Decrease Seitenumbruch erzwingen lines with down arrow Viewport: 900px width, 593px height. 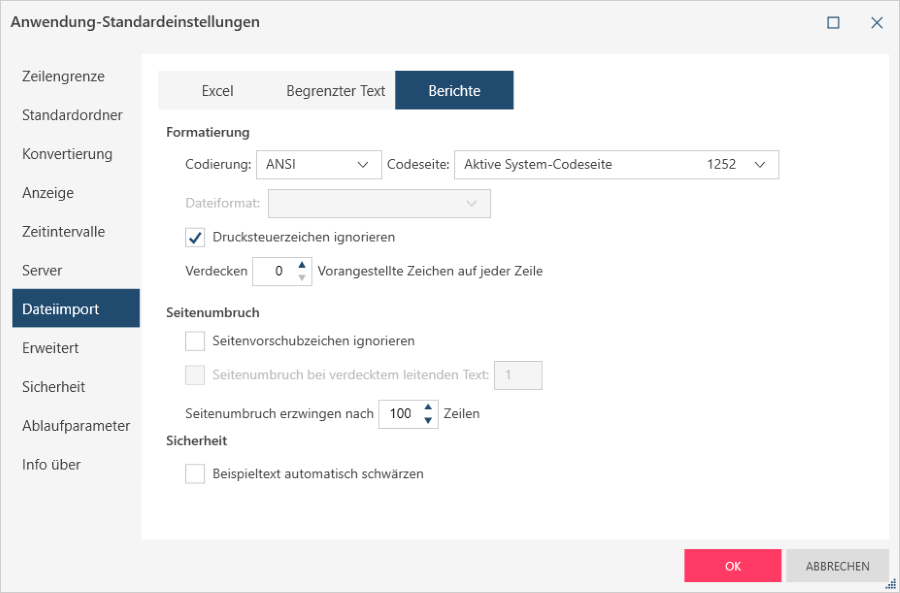(x=428, y=420)
